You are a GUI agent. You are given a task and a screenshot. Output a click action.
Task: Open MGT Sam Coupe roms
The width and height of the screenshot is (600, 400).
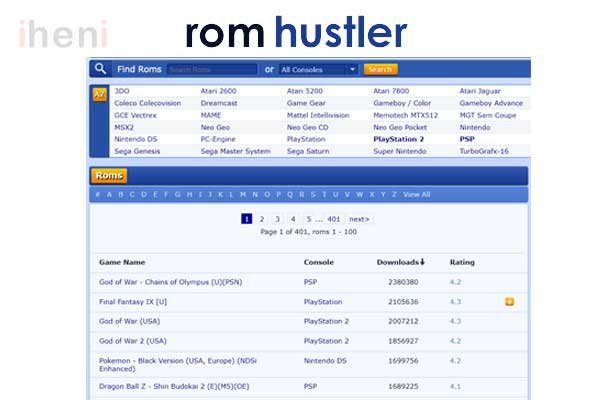[488, 115]
